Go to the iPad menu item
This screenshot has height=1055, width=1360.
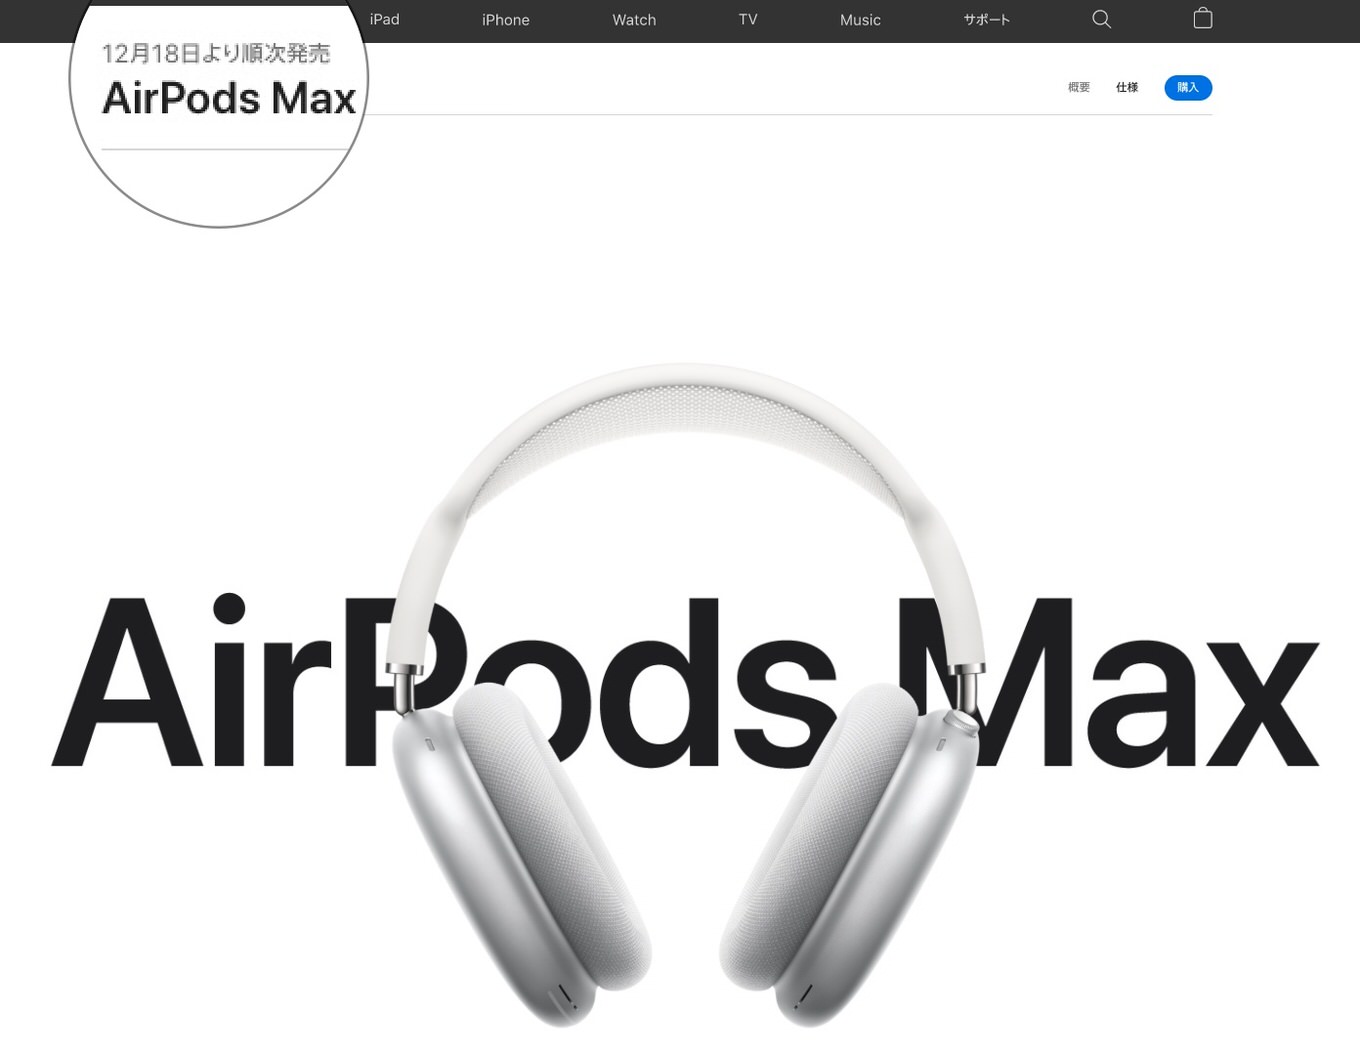pos(384,19)
